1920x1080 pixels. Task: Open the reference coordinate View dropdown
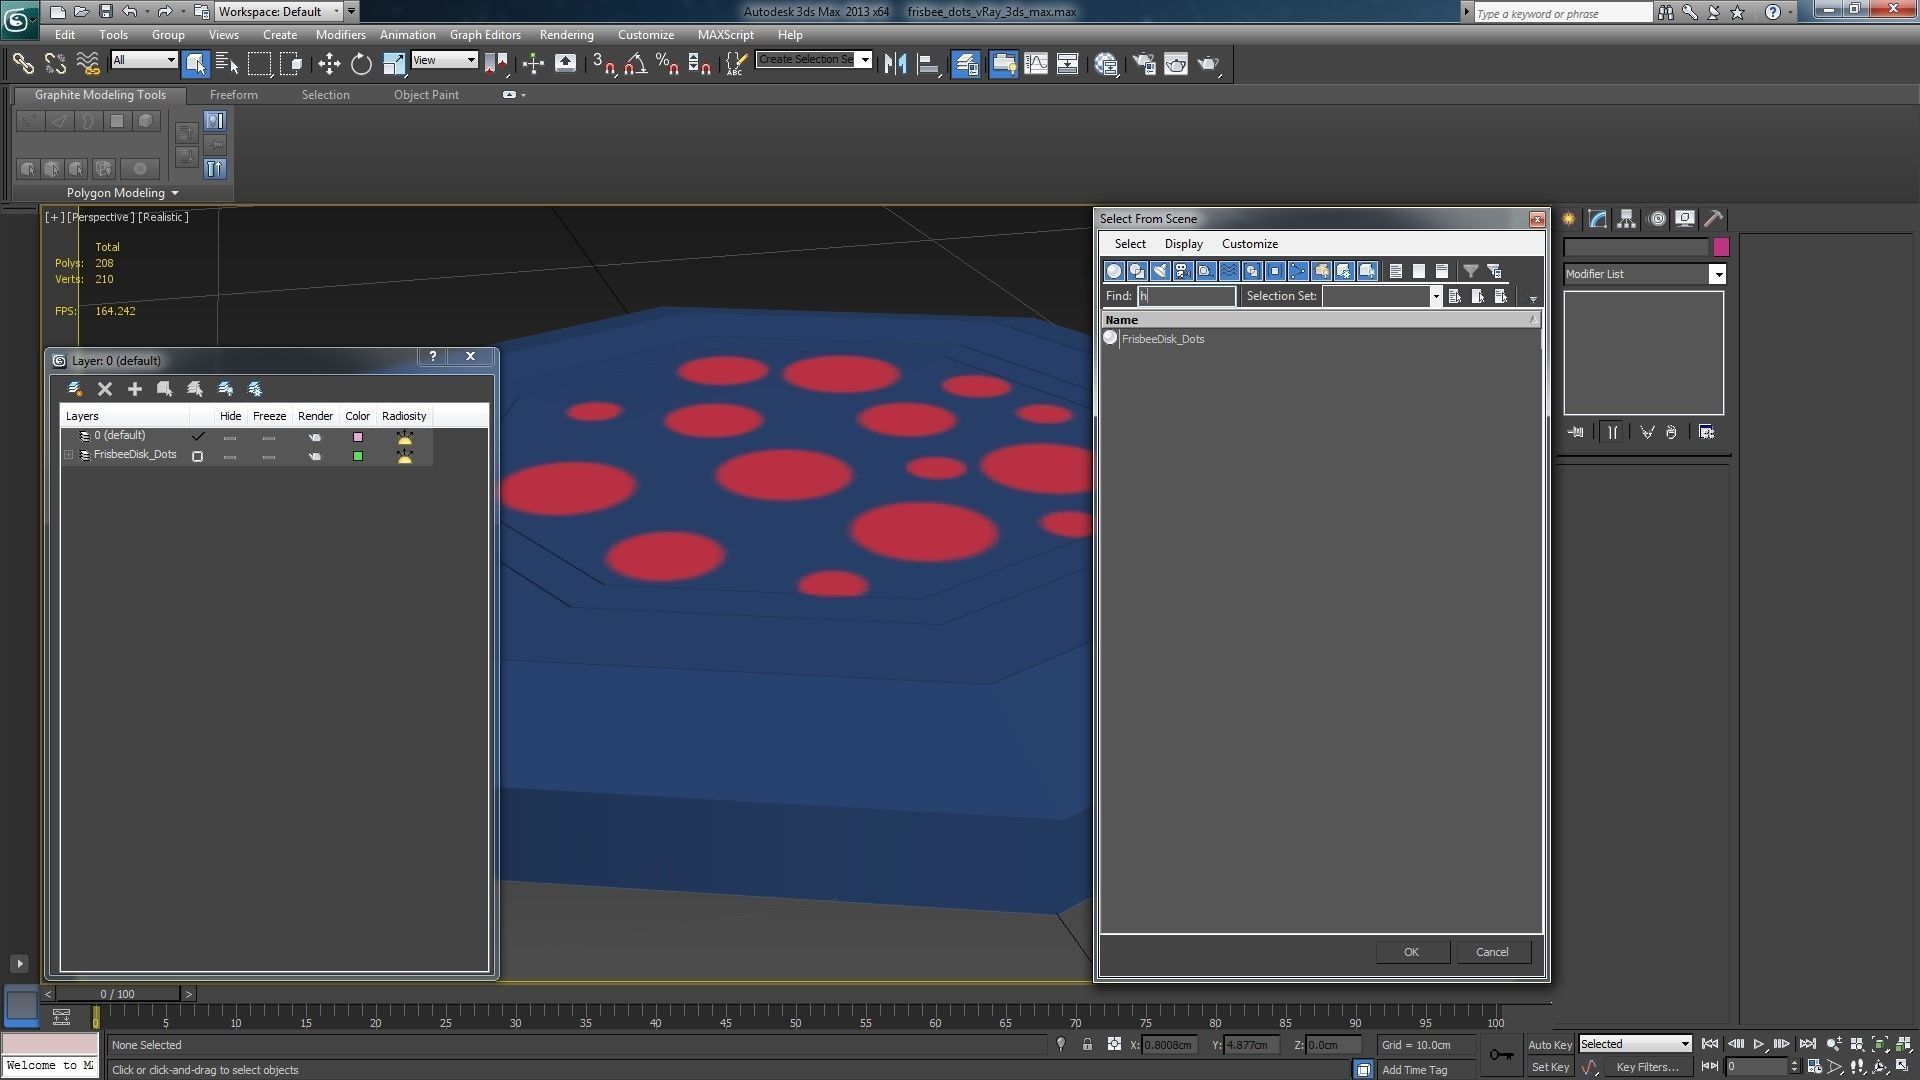point(444,60)
